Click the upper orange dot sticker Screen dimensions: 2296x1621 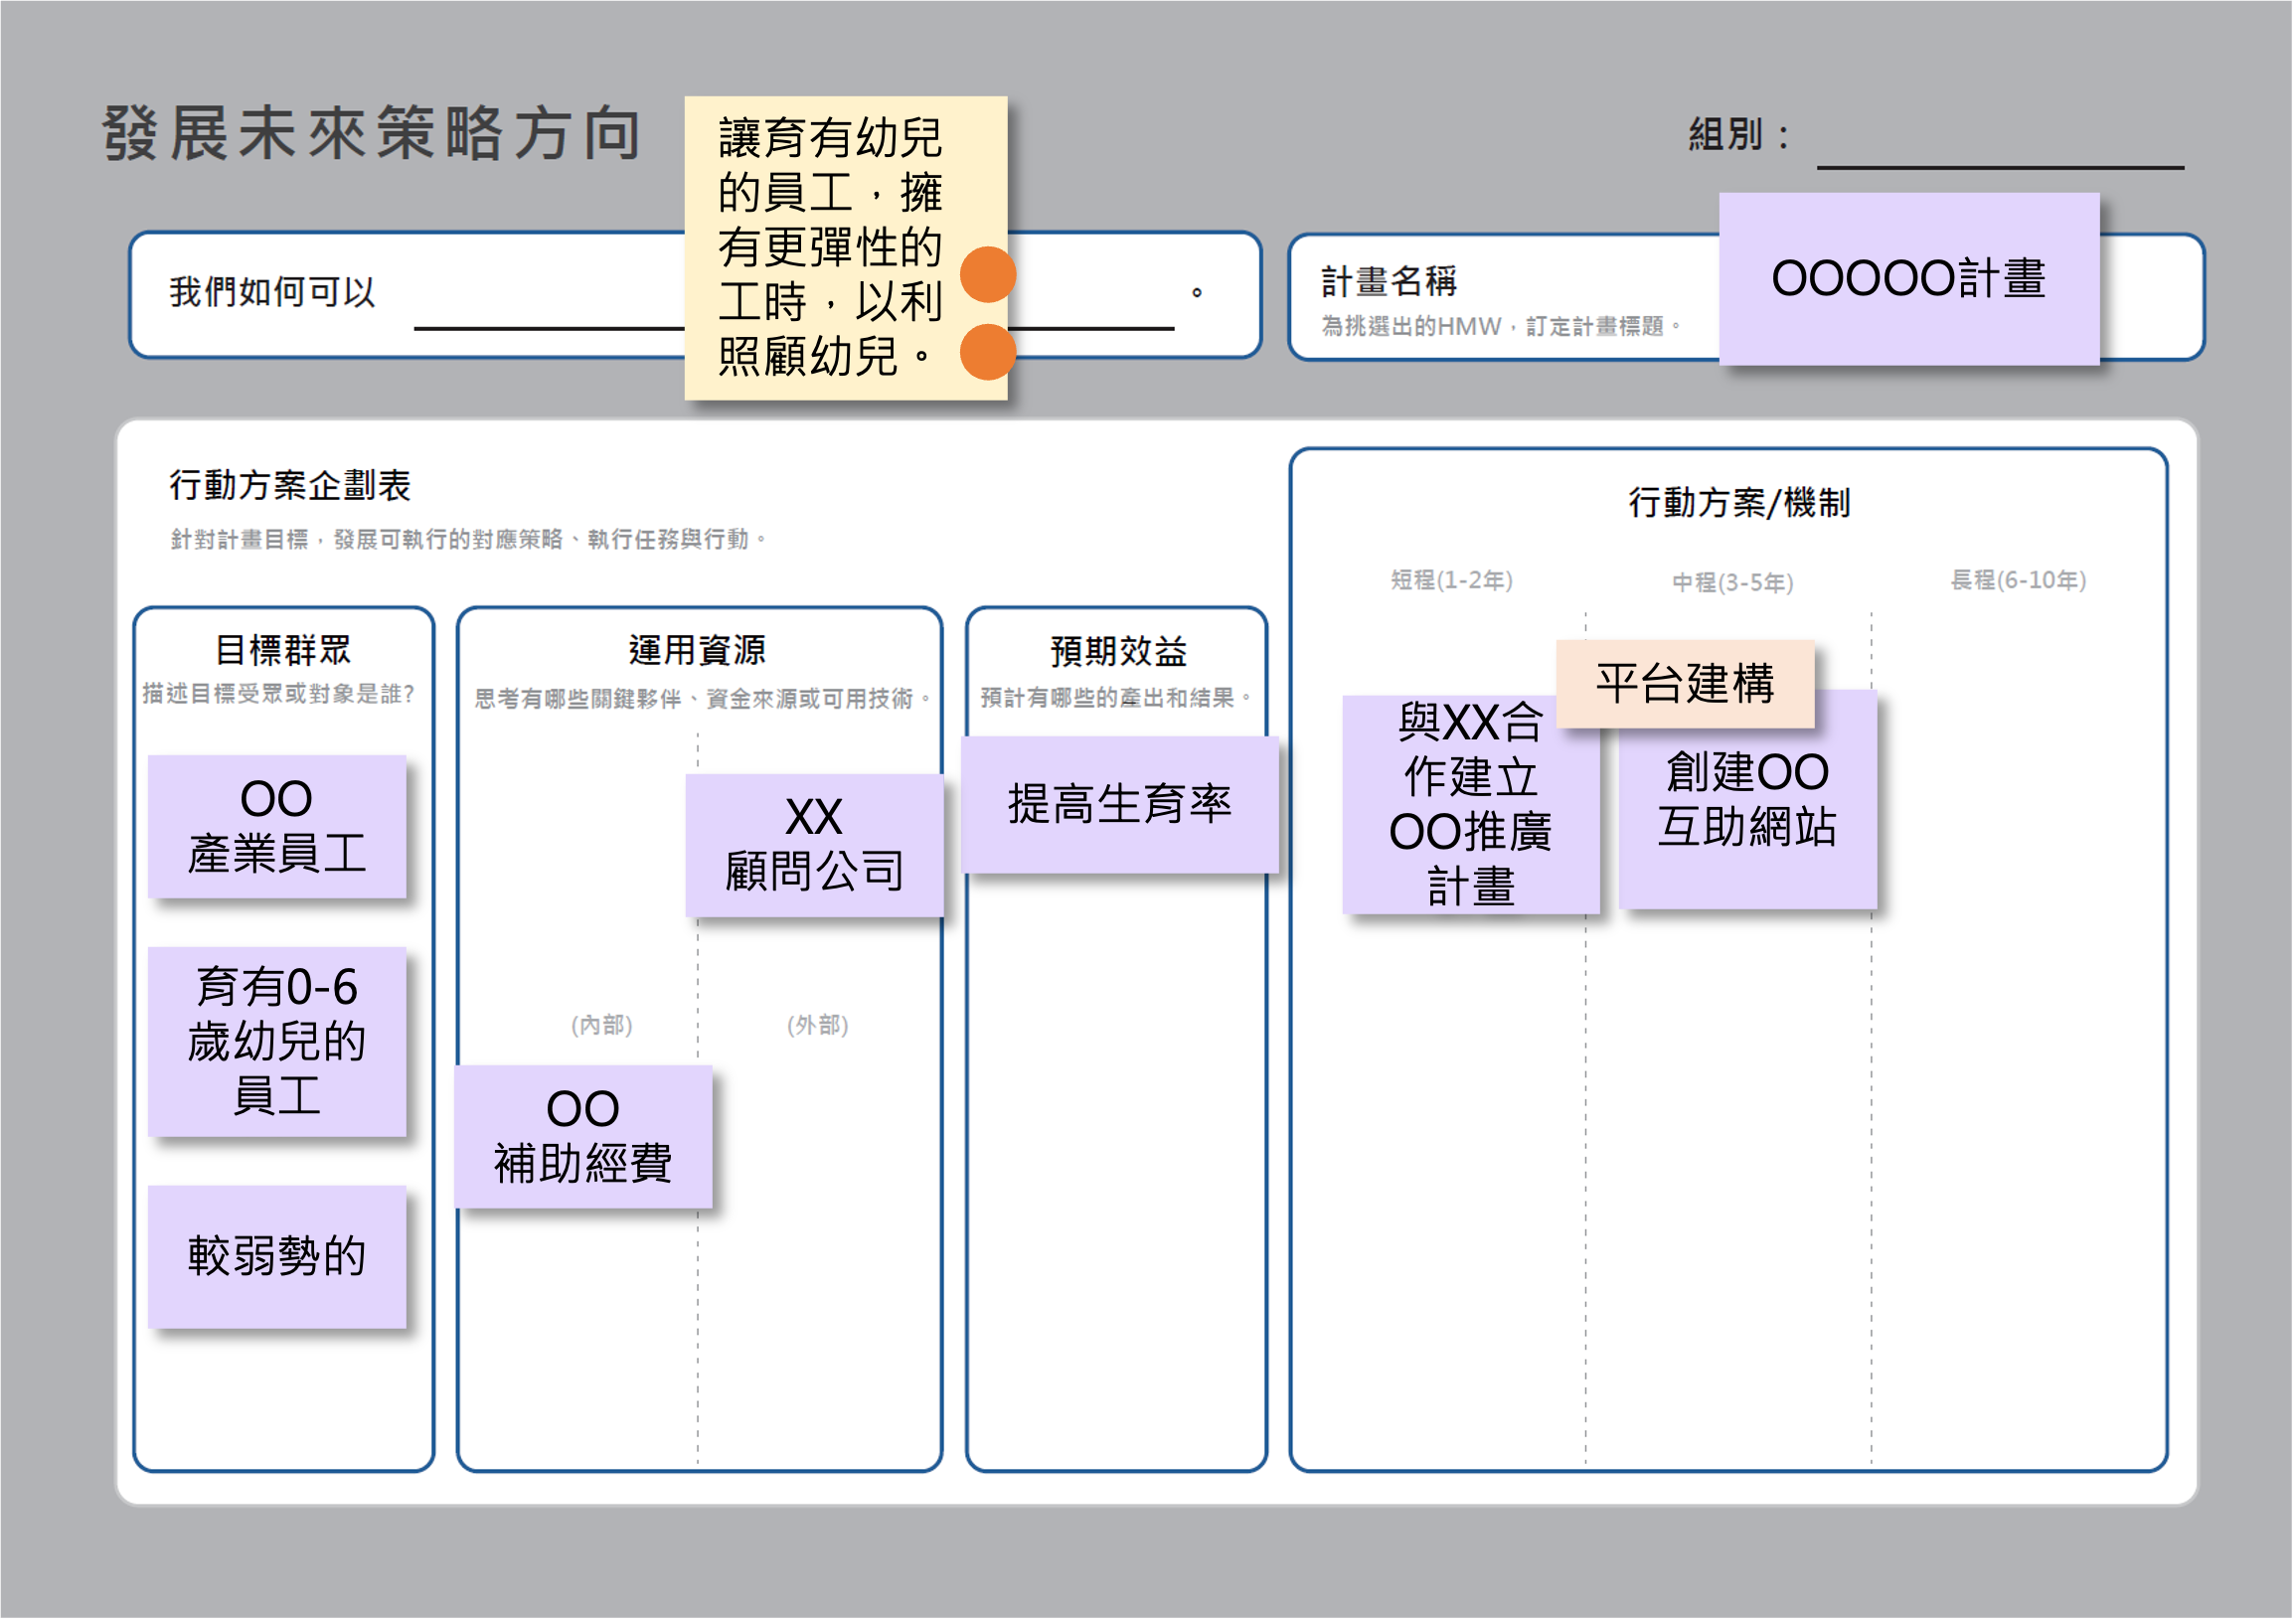pos(988,274)
